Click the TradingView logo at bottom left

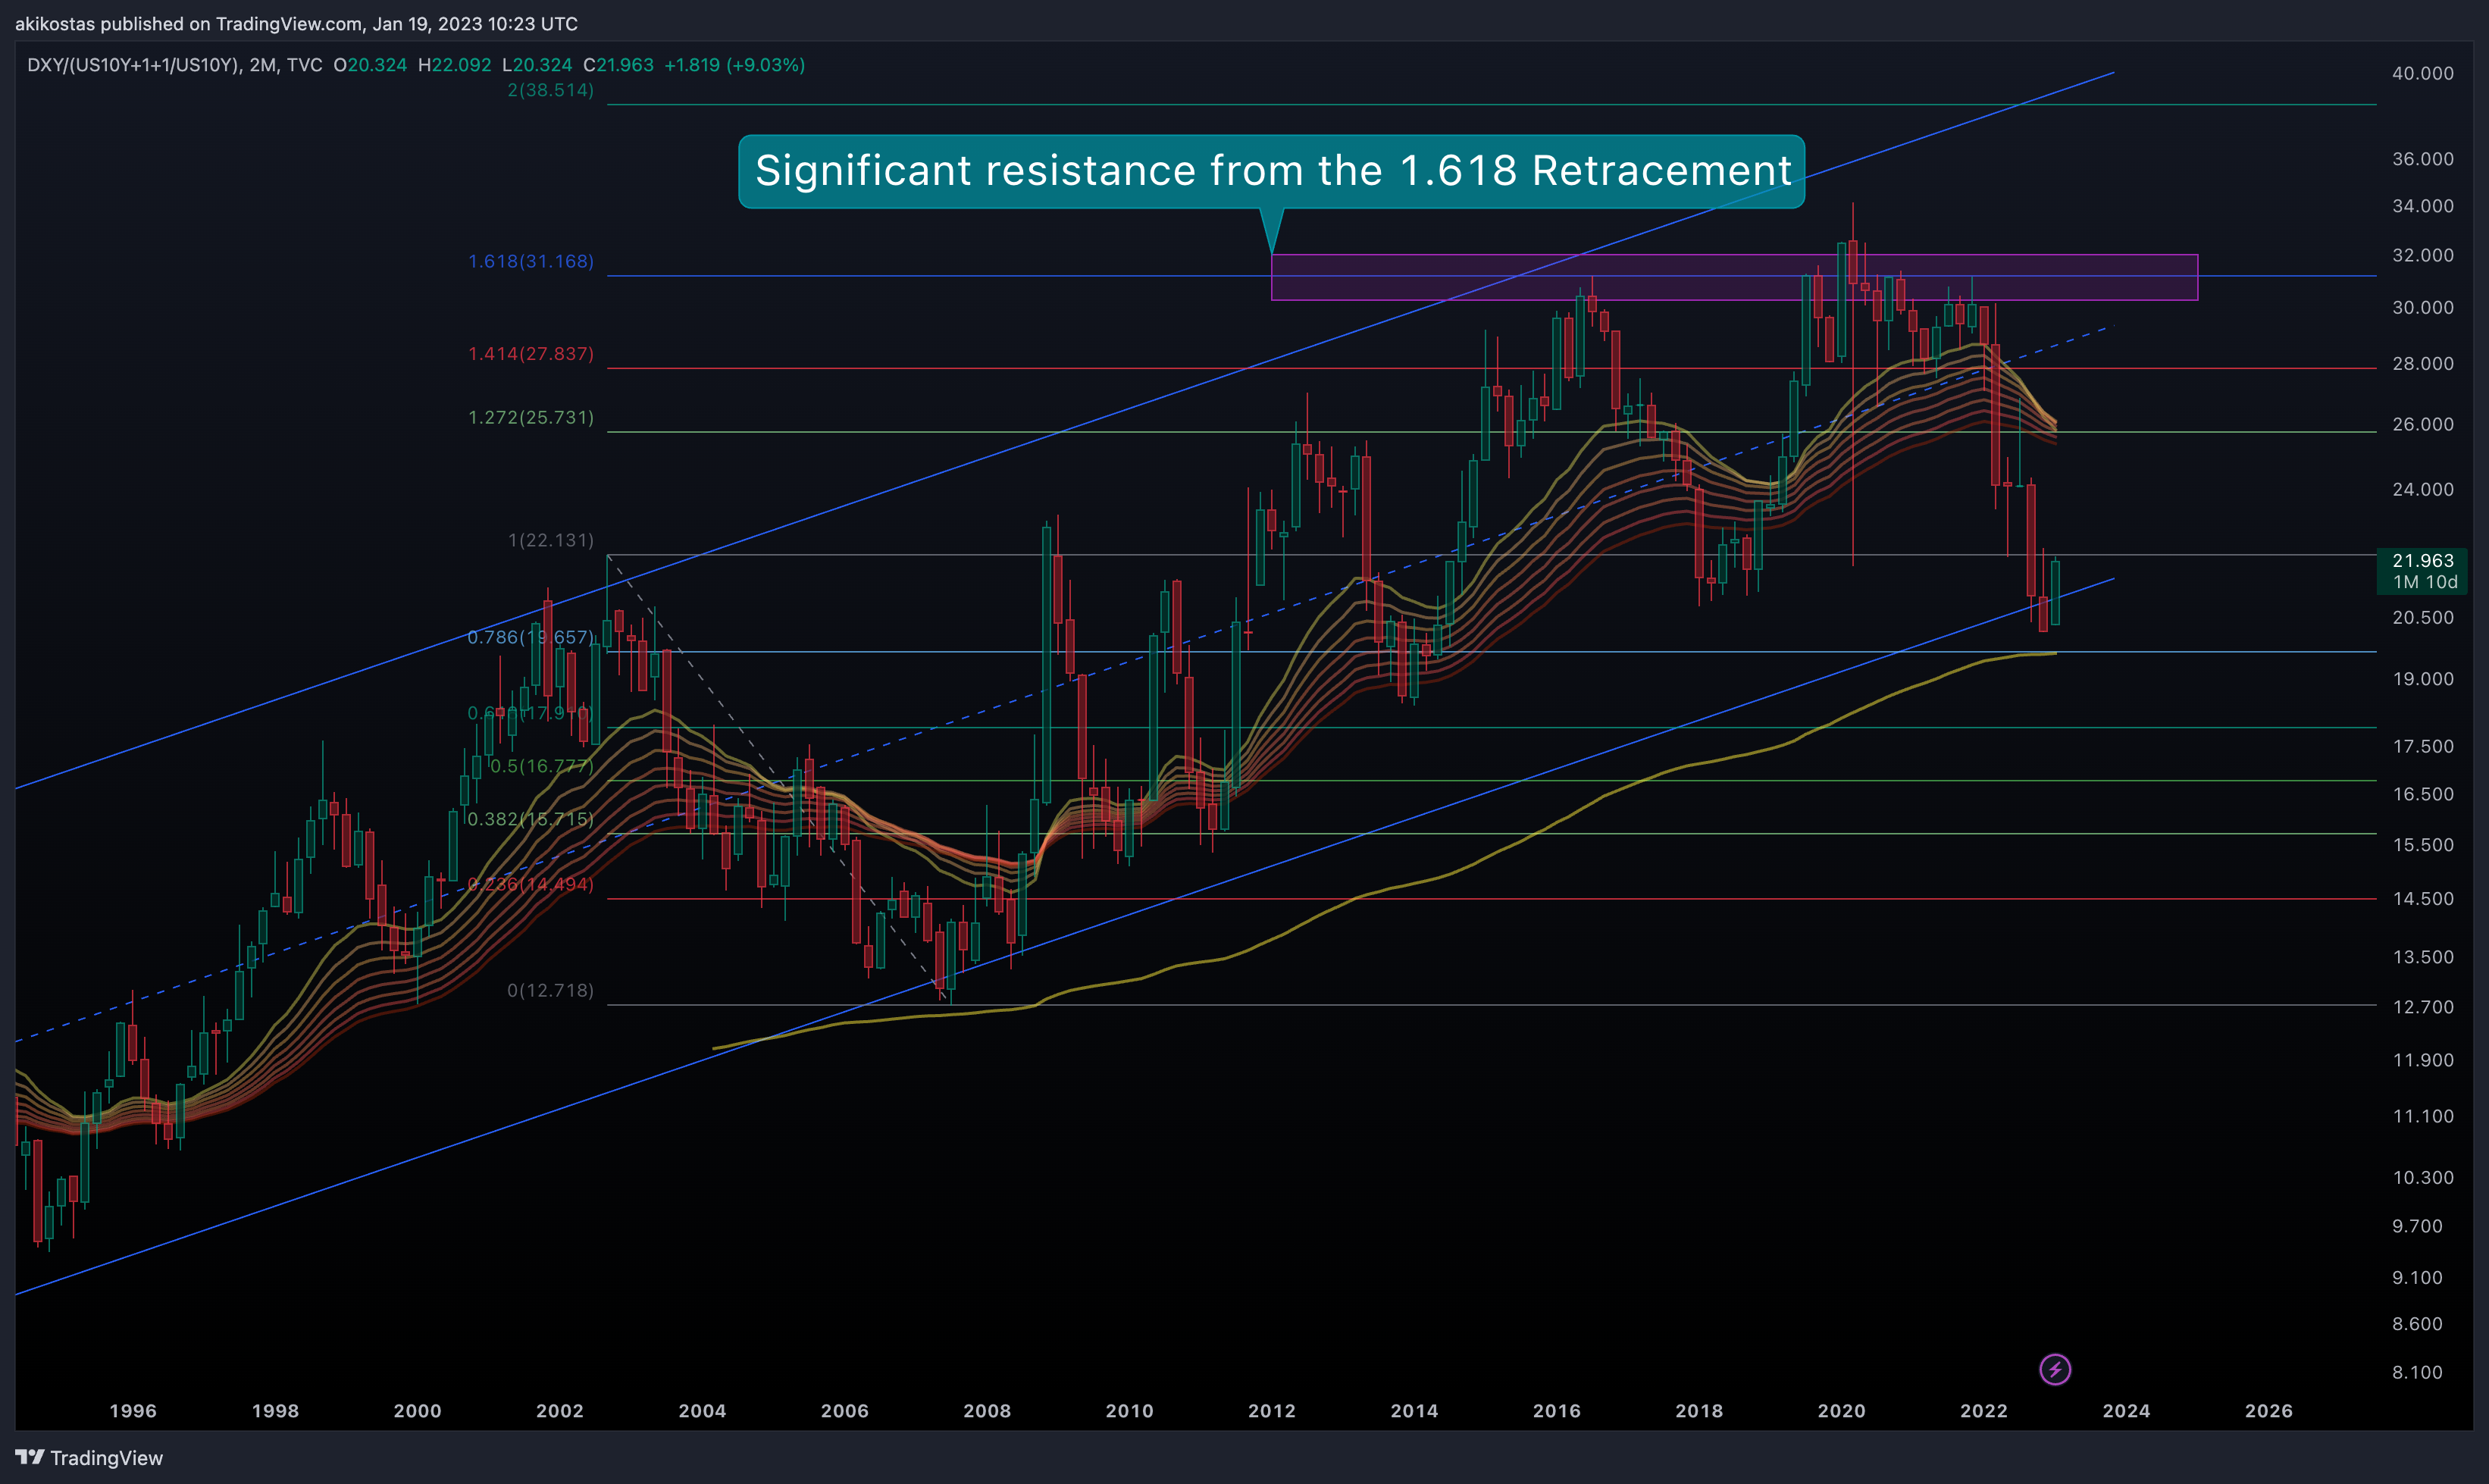pos(89,1458)
